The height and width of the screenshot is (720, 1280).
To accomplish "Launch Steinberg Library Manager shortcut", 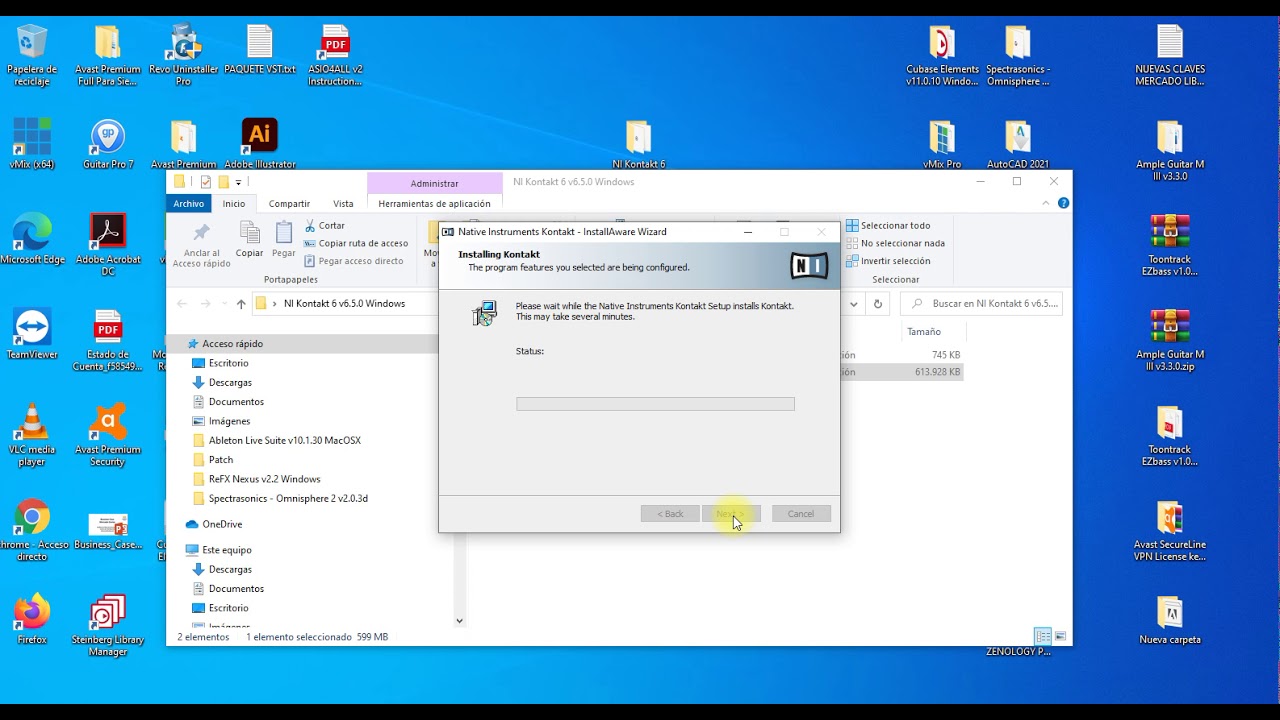I will pyautogui.click(x=107, y=625).
